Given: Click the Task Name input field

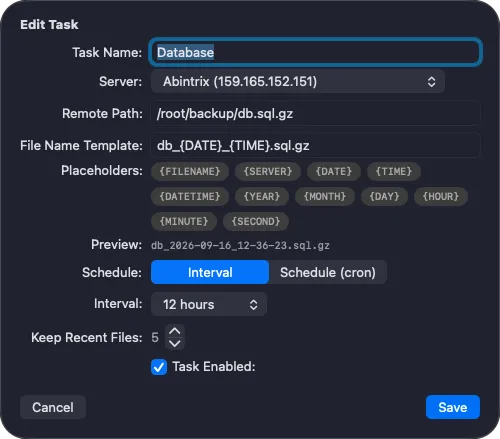Looking at the screenshot, I should pyautogui.click(x=315, y=52).
